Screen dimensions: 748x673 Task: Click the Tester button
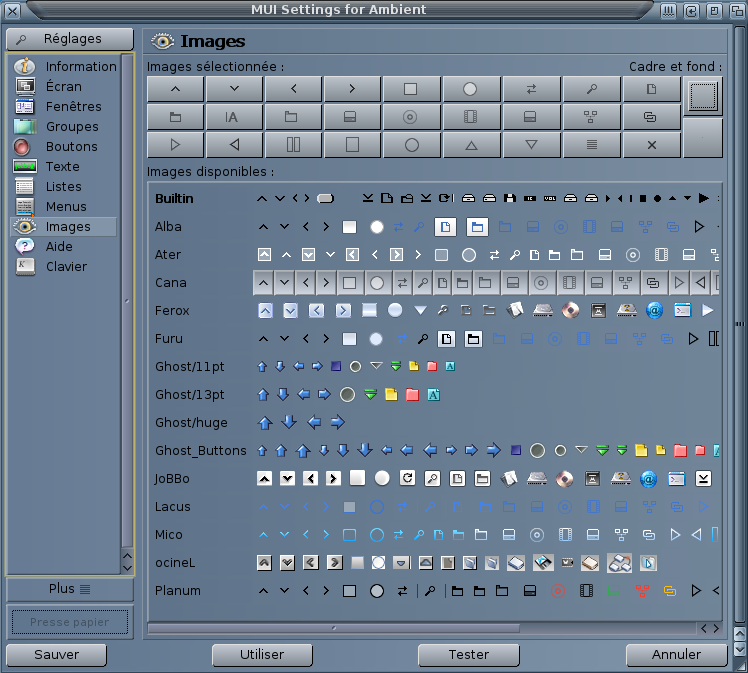point(468,654)
